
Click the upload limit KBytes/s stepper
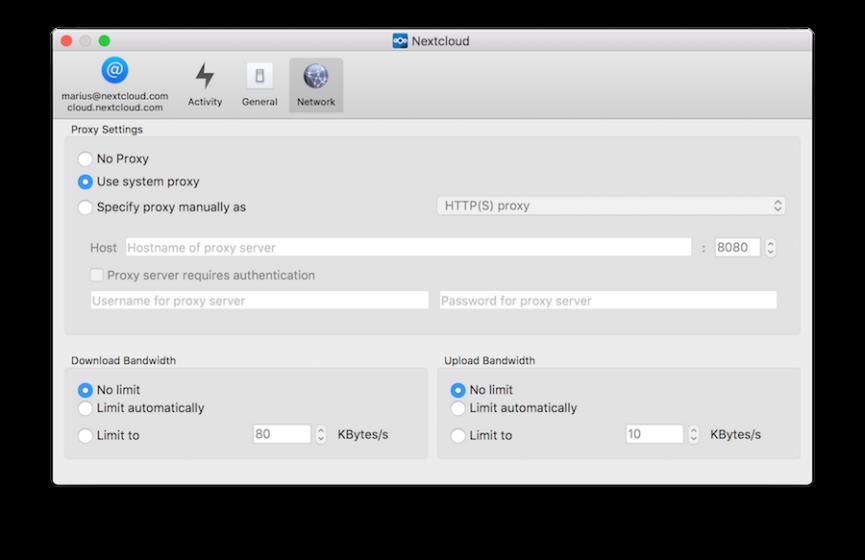694,435
